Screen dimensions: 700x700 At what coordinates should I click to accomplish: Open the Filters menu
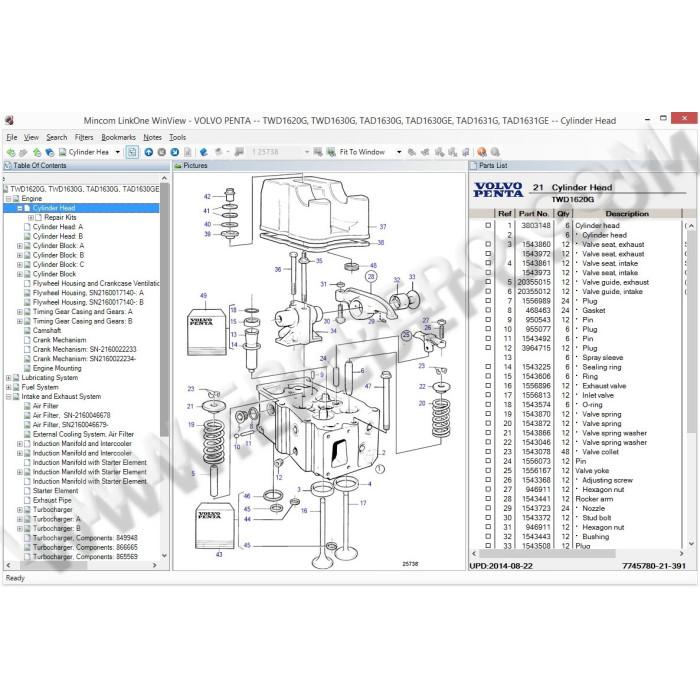point(84,138)
